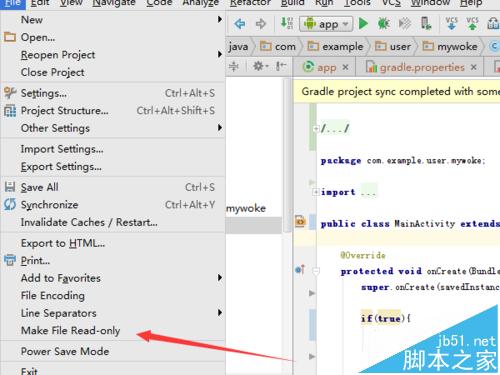This screenshot has width=500, height=375.
Task: Close the app editor tab
Action: [345, 67]
